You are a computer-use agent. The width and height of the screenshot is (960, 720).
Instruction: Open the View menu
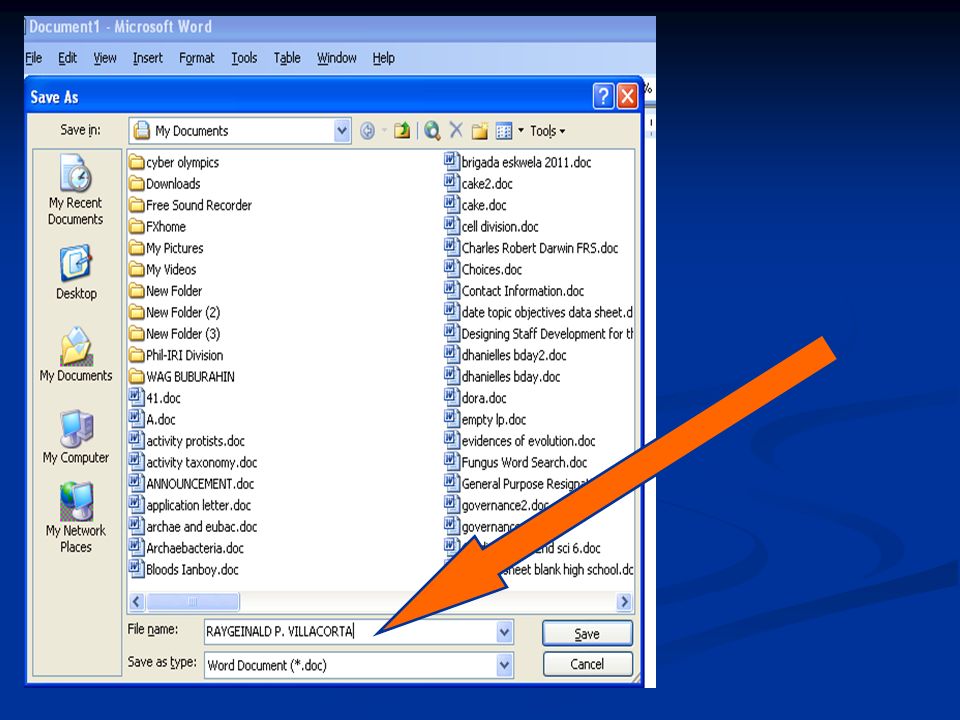click(105, 58)
